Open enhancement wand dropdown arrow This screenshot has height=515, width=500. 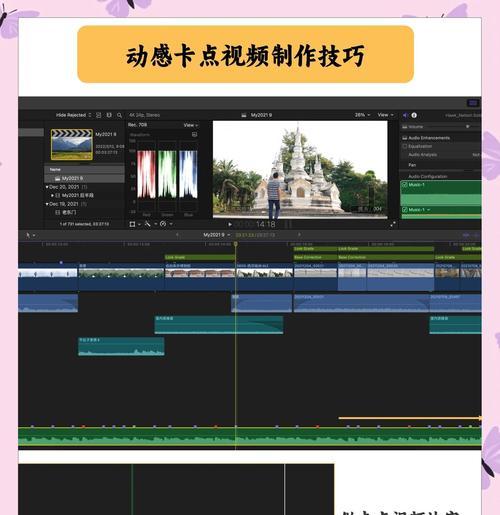(x=155, y=224)
